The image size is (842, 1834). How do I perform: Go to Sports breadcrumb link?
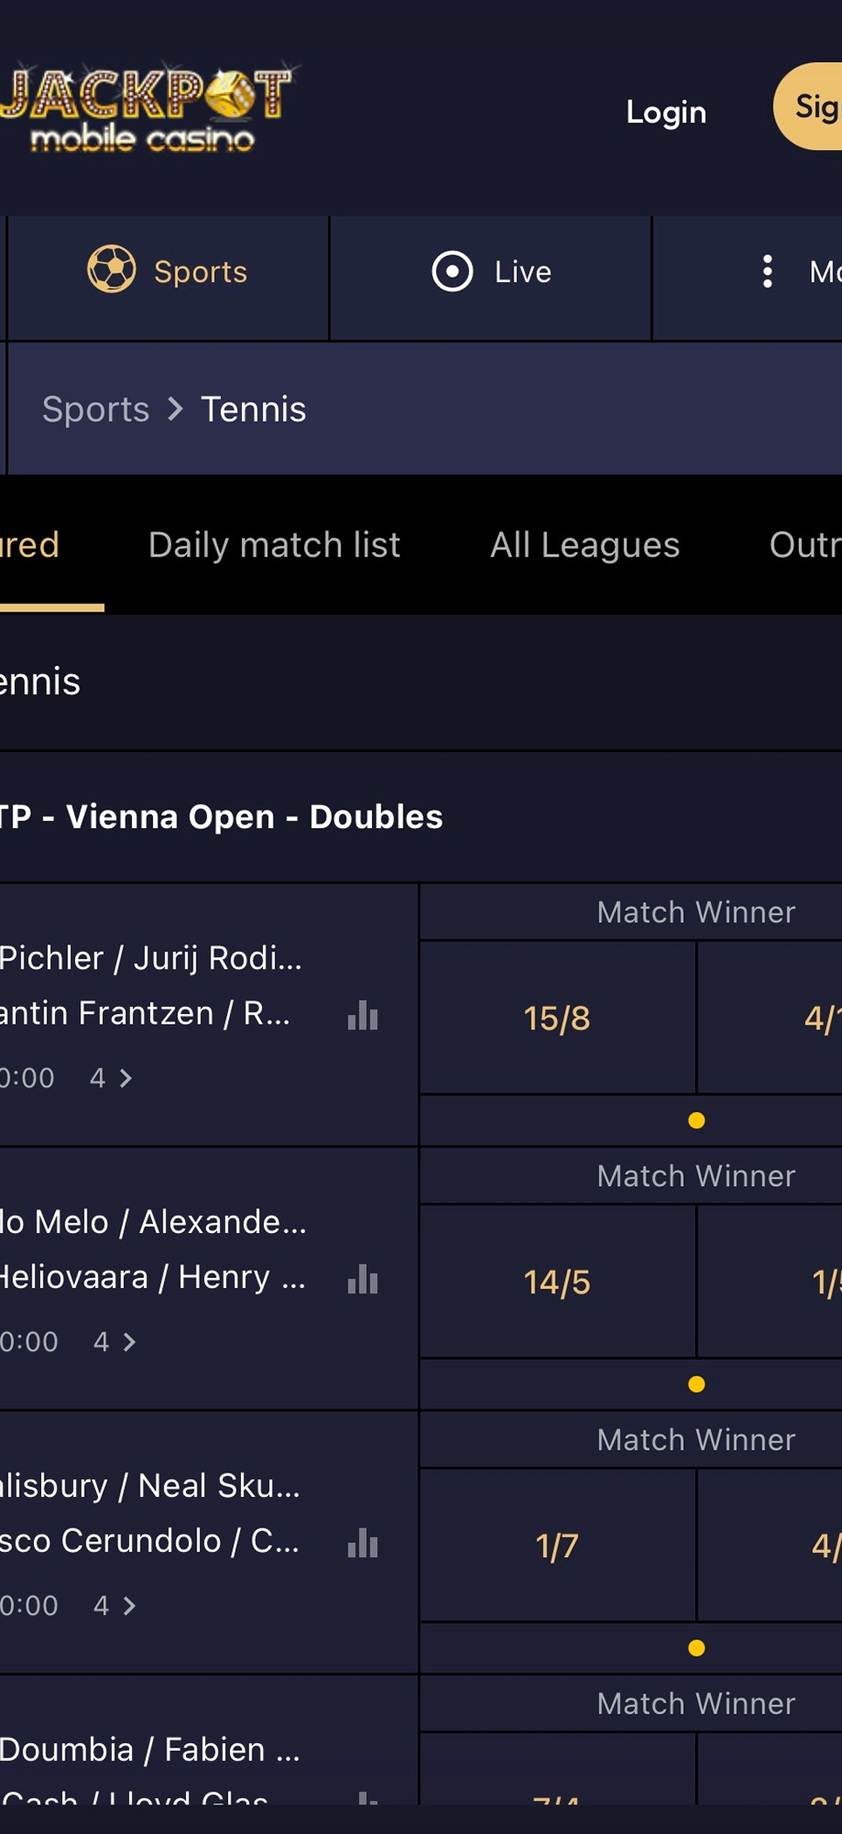tap(96, 409)
